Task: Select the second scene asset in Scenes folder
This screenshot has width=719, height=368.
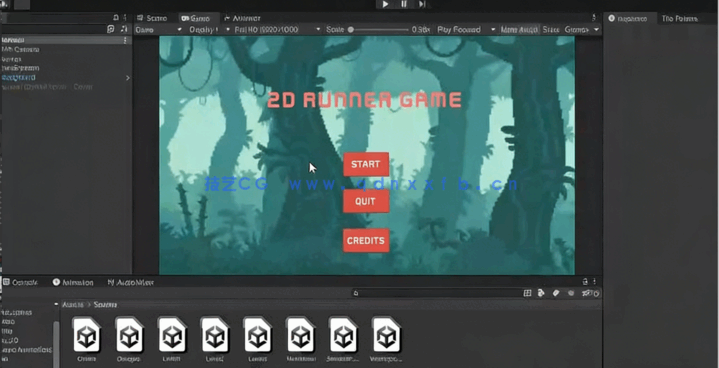Action: (129, 339)
